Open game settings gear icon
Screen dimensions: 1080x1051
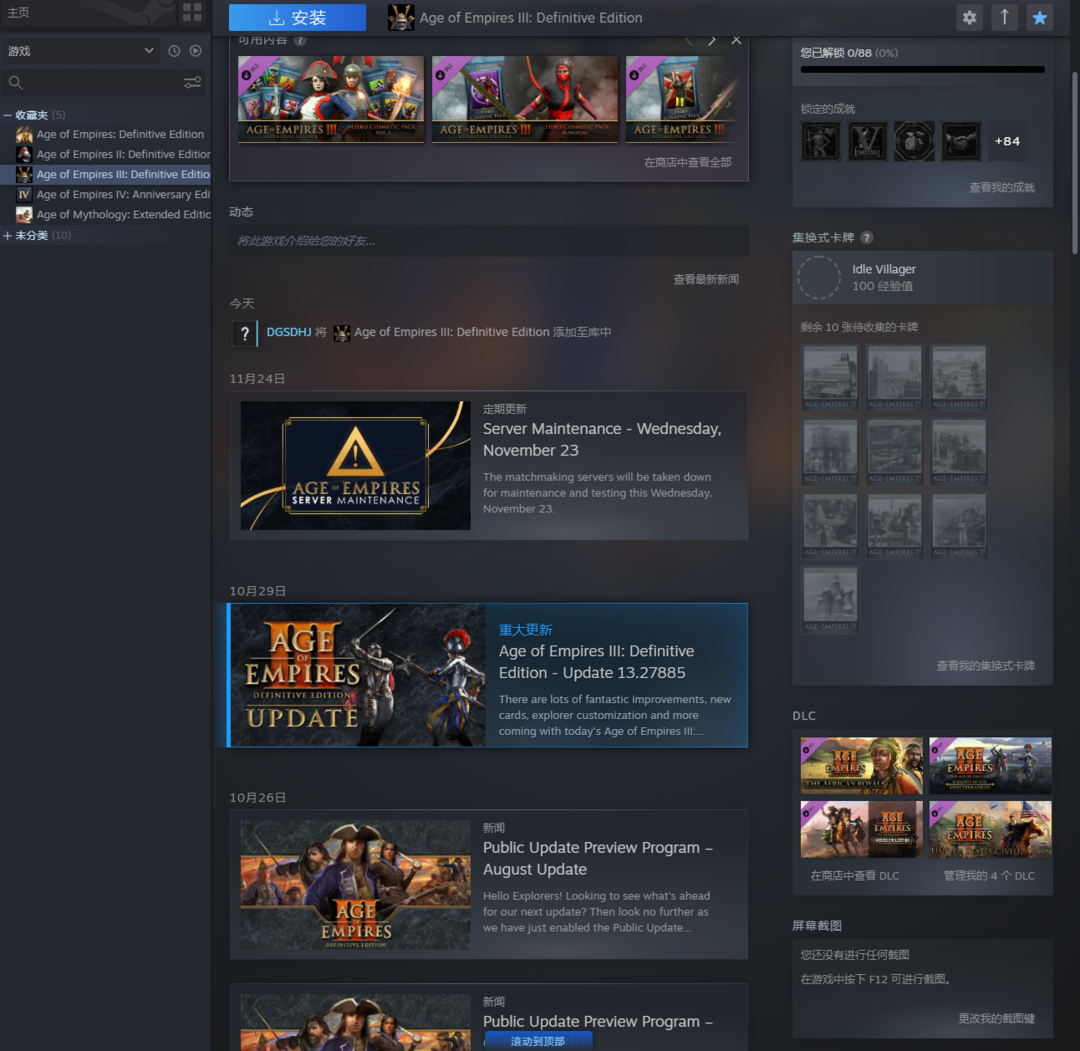click(968, 18)
